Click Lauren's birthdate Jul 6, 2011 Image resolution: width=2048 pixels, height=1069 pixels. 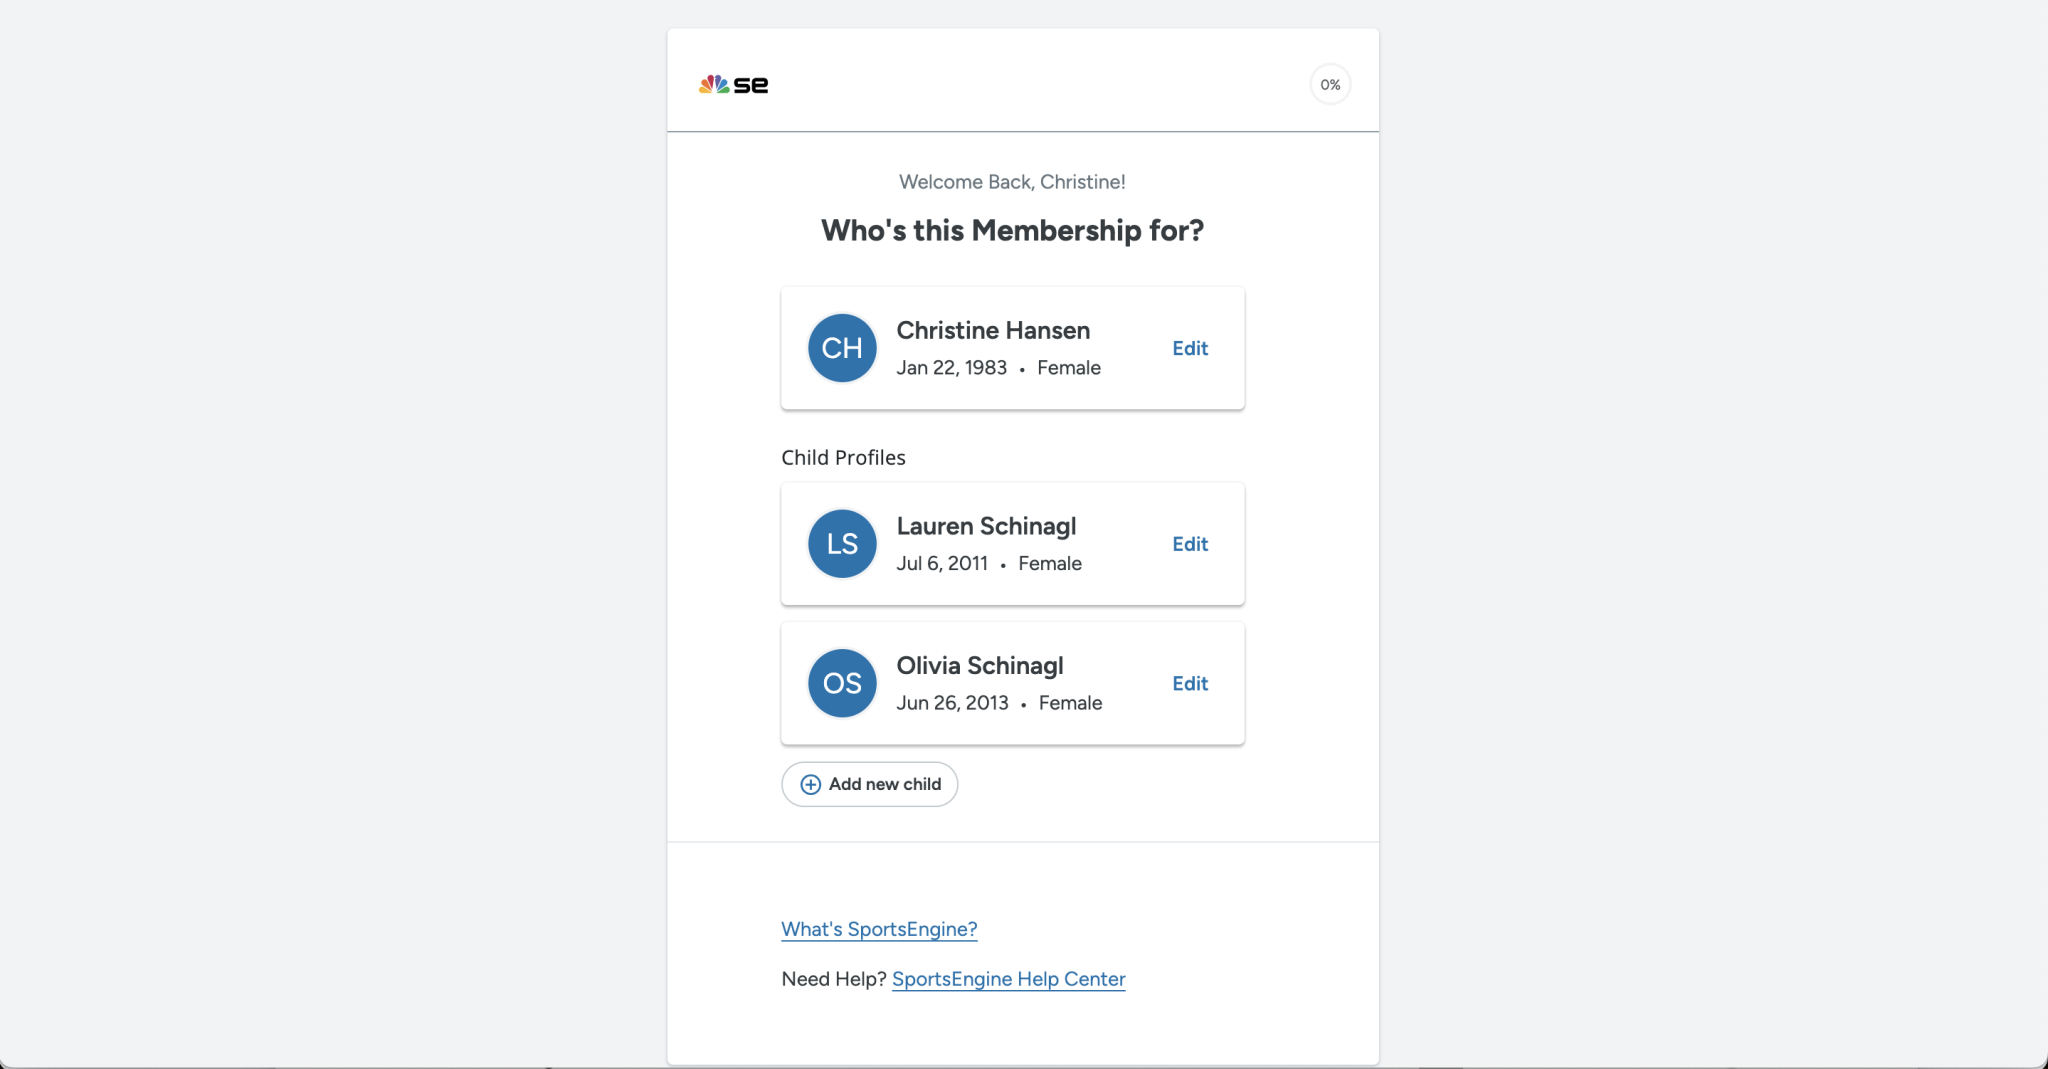click(x=942, y=564)
